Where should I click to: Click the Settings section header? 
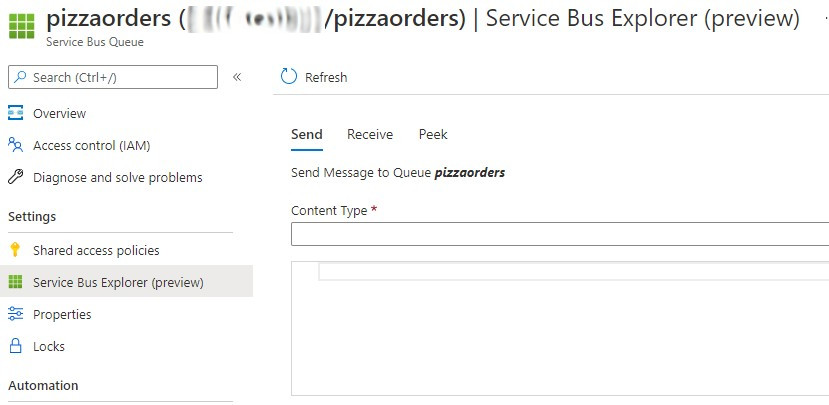tap(32, 216)
